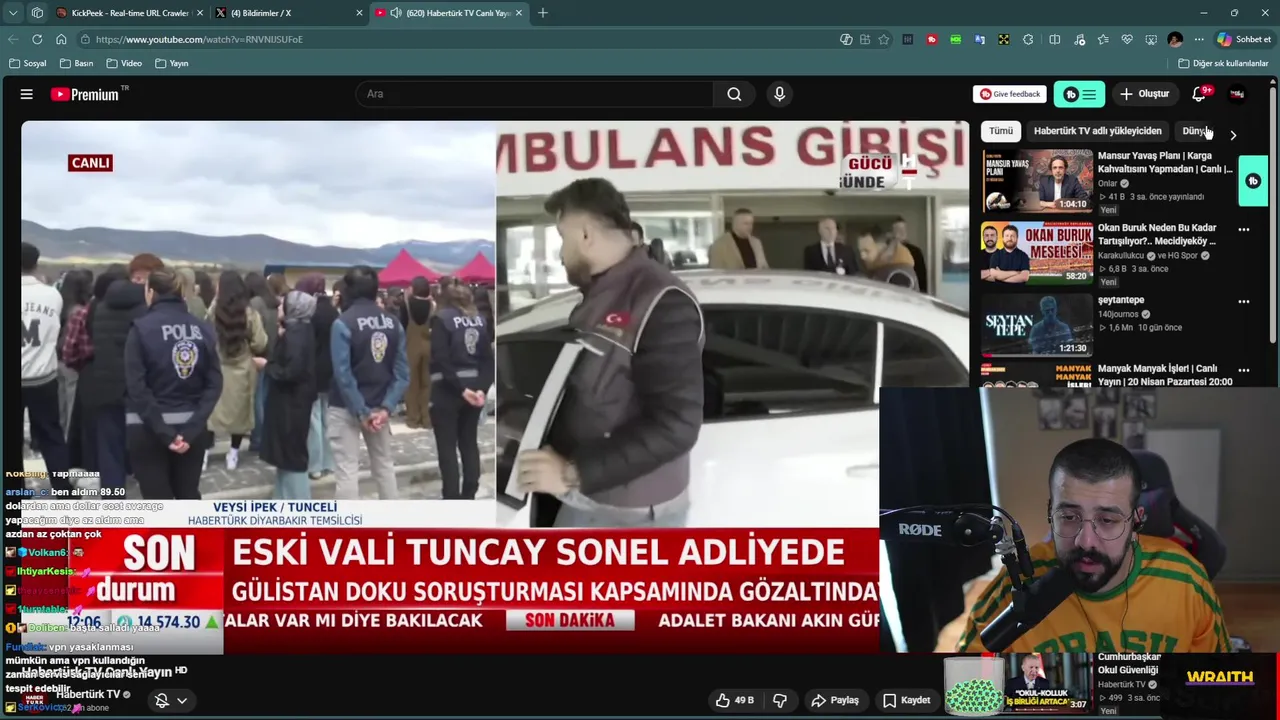Click the translate extension icon
The image size is (1280, 720).
(979, 39)
